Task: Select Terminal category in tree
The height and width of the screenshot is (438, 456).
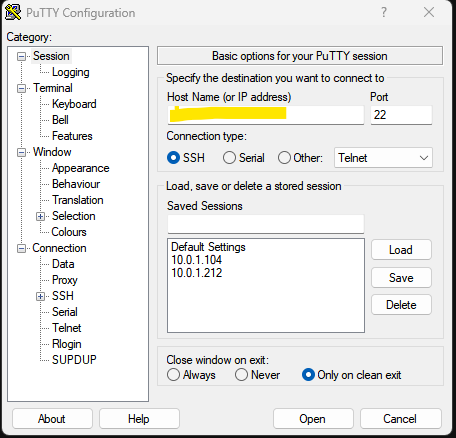Action: pyautogui.click(x=53, y=88)
